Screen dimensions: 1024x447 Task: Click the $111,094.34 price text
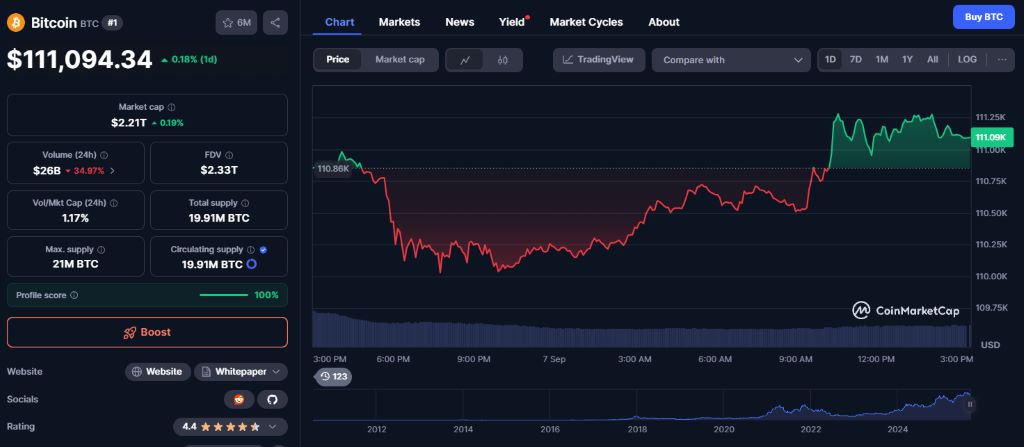coord(80,59)
